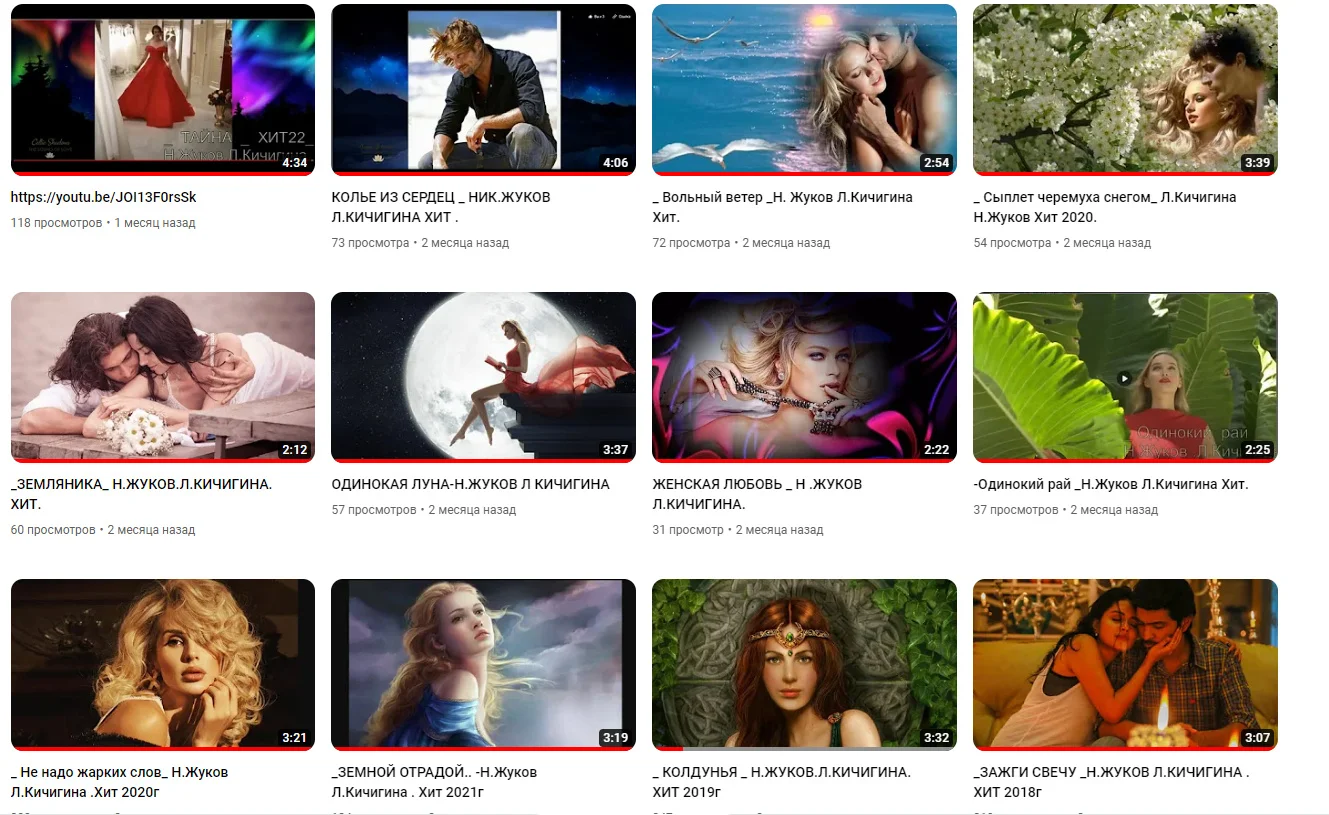Open the ЗАЖГИ СВЕЧУ video thumbnail
The image size is (1329, 815).
click(1125, 665)
